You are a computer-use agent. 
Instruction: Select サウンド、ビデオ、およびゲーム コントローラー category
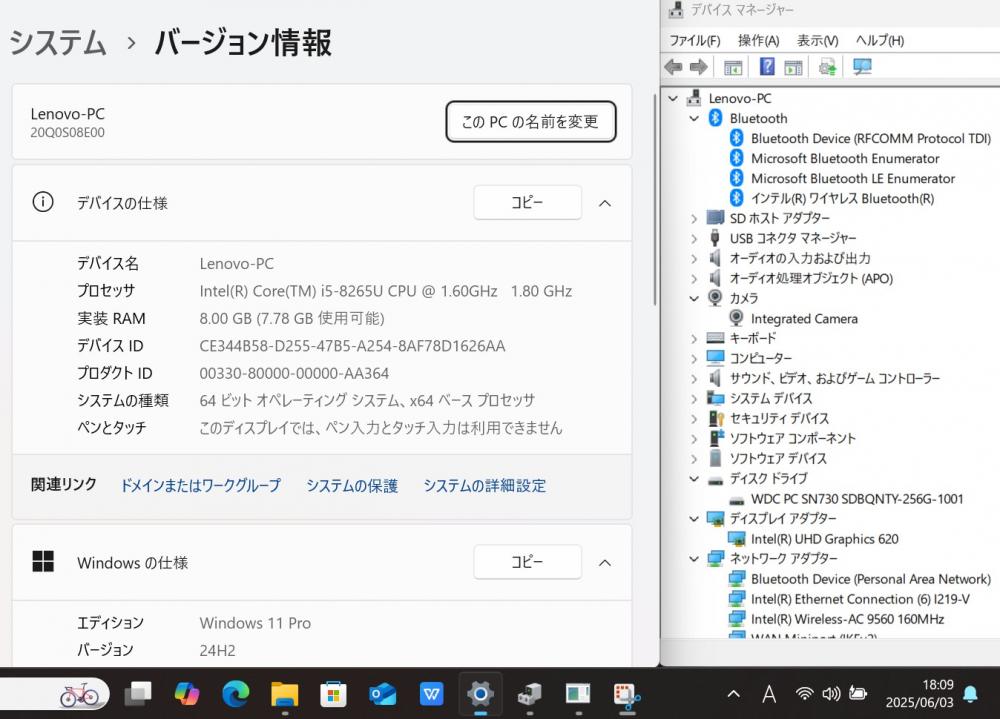click(835, 378)
